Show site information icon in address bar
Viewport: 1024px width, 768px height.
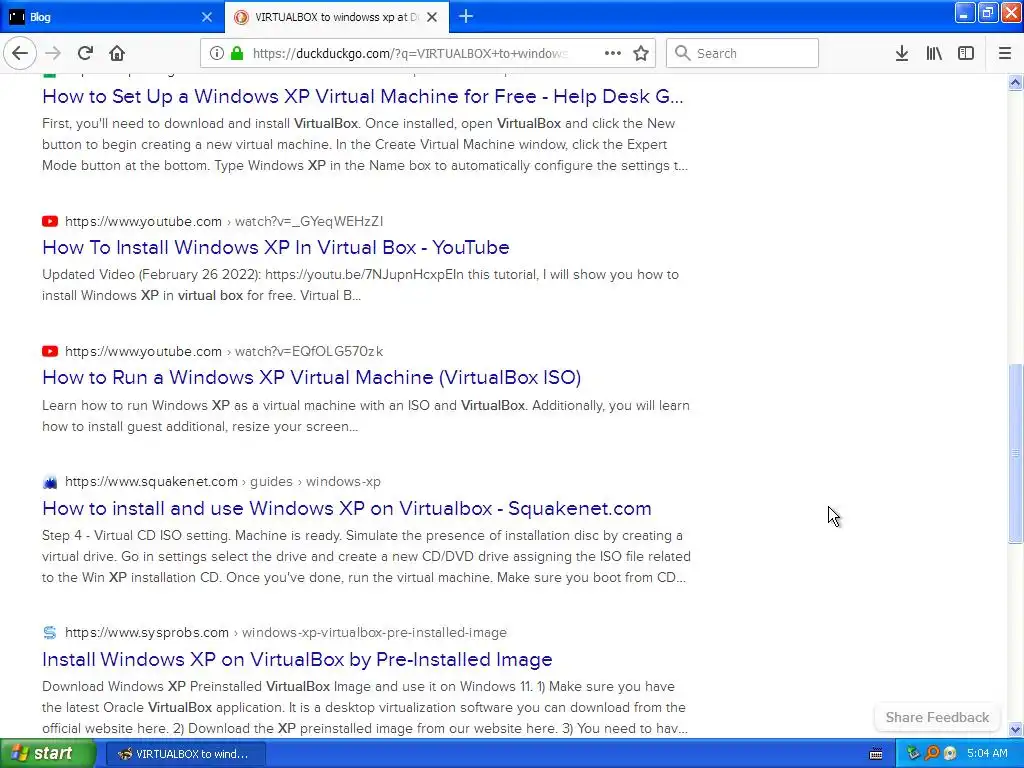click(216, 53)
